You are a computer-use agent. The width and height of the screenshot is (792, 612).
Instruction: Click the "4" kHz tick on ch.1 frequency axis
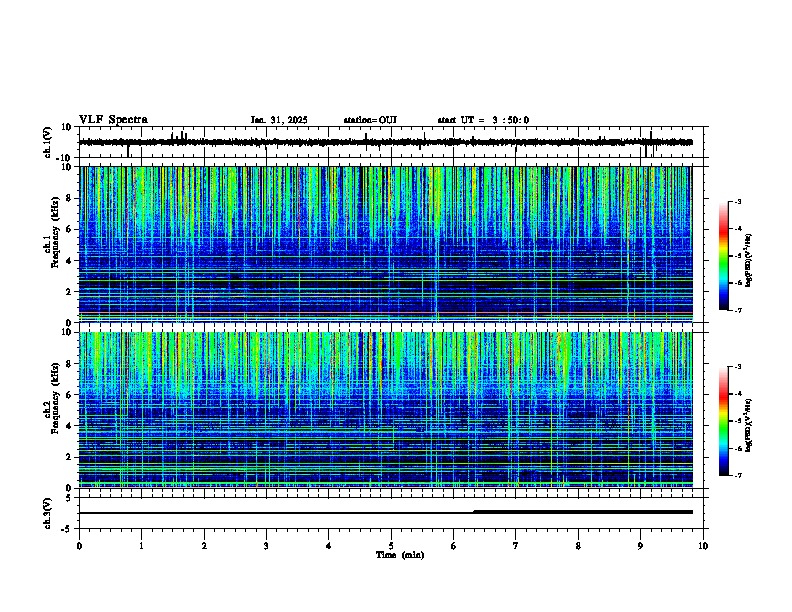pos(69,261)
